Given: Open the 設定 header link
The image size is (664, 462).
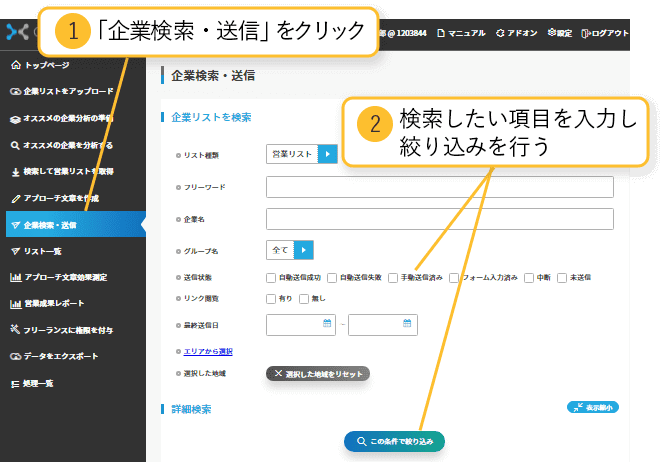Looking at the screenshot, I should coord(564,33).
